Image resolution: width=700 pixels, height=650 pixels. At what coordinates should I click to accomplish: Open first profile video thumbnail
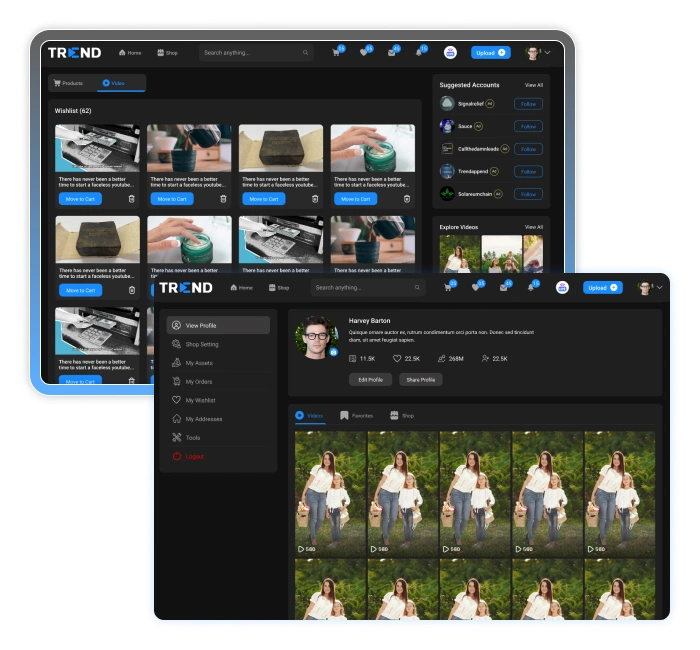[330, 494]
